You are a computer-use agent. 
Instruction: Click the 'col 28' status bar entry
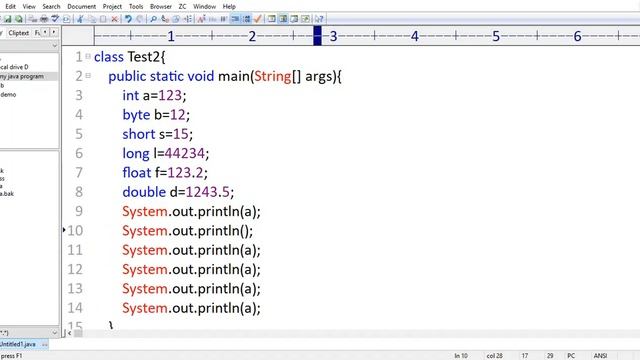(x=494, y=356)
